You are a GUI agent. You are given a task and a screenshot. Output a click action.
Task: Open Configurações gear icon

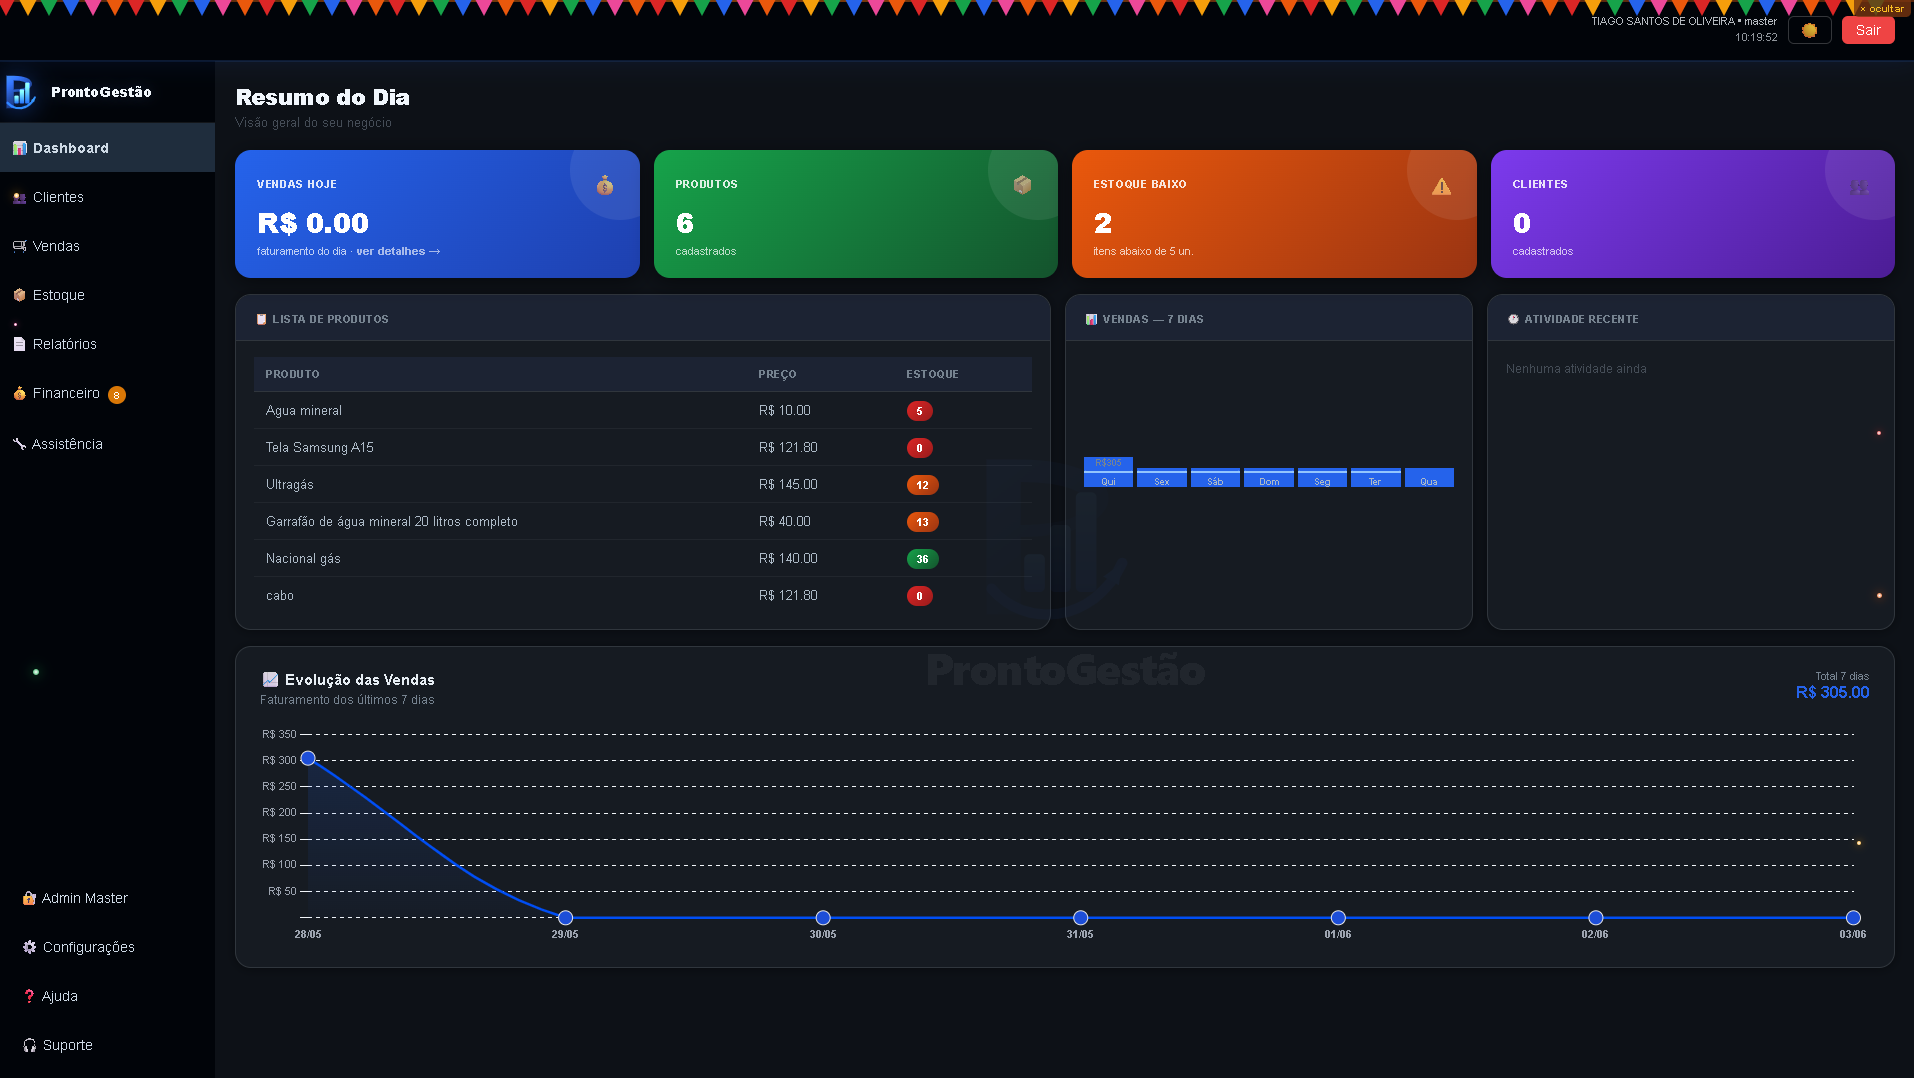29,947
